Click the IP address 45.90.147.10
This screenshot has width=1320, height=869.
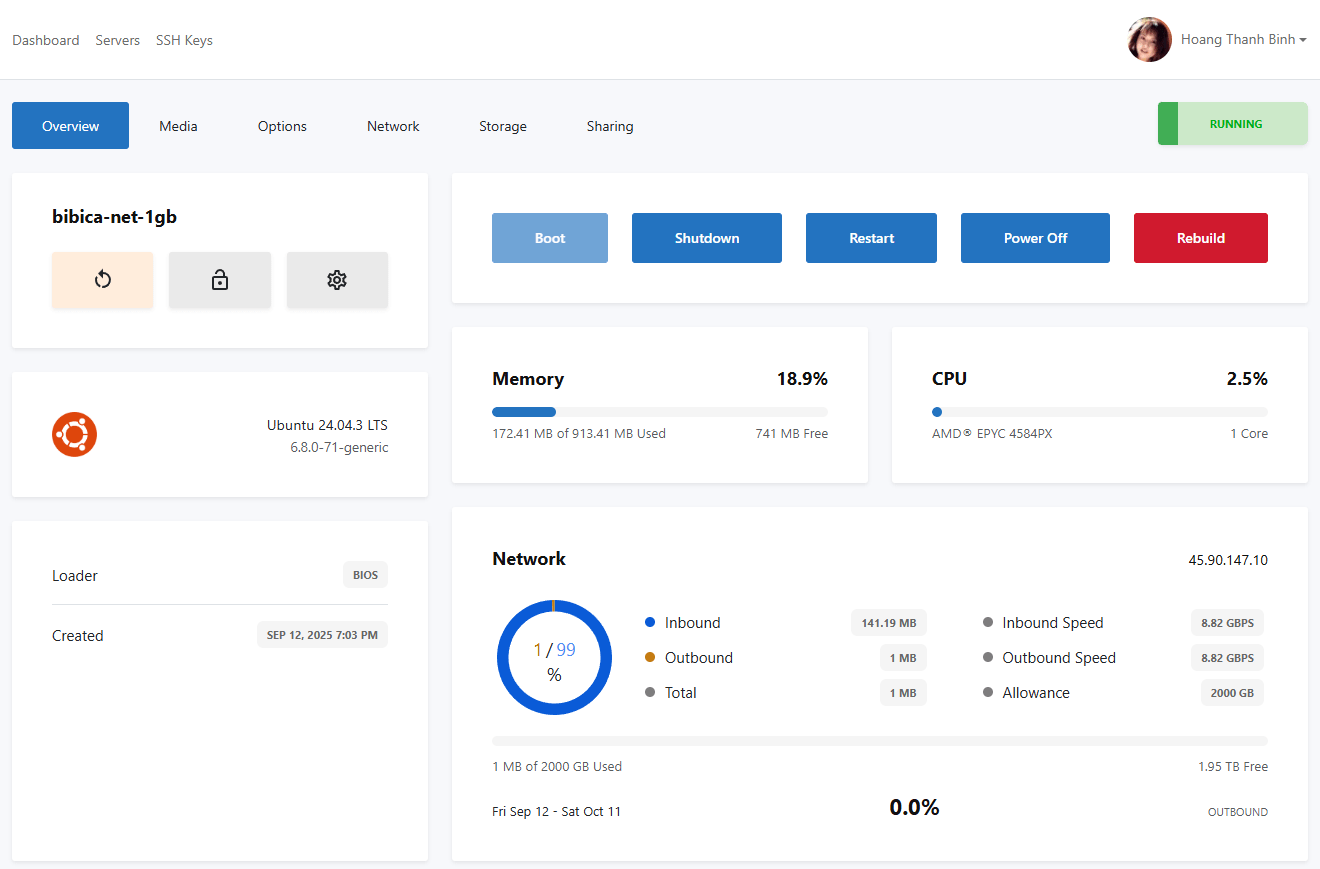click(x=1228, y=560)
